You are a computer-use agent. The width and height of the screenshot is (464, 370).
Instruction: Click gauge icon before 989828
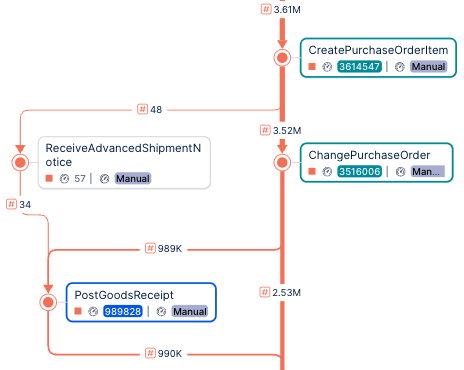(93, 312)
